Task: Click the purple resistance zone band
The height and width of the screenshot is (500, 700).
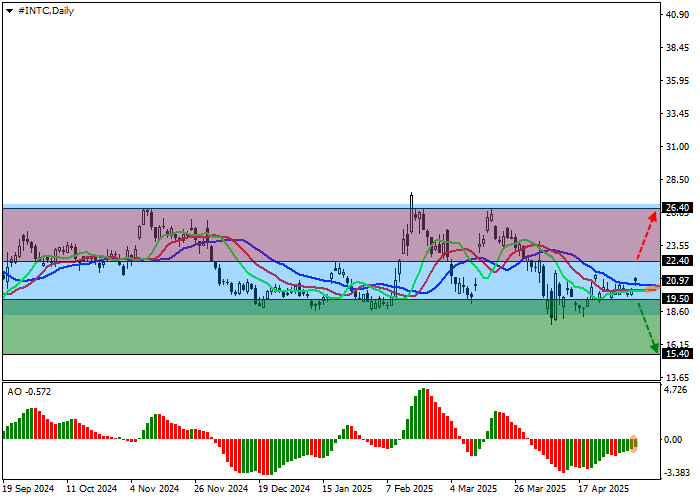Action: point(300,234)
